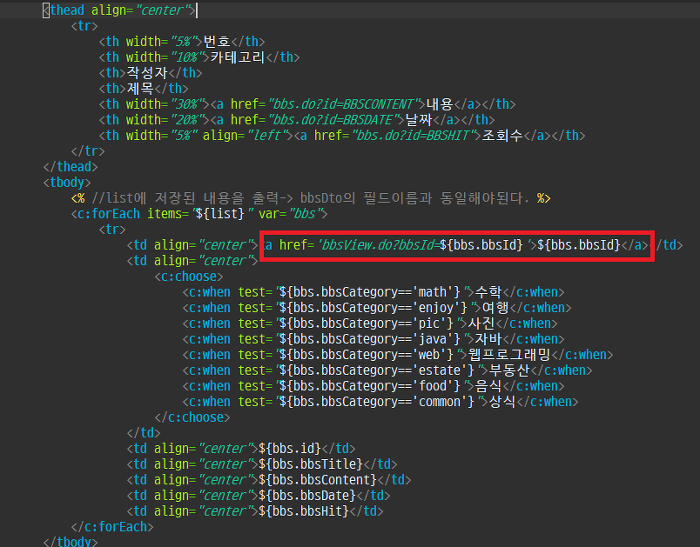Click the label 여행
This screenshot has width=700, height=547.
pyautogui.click(x=496, y=308)
